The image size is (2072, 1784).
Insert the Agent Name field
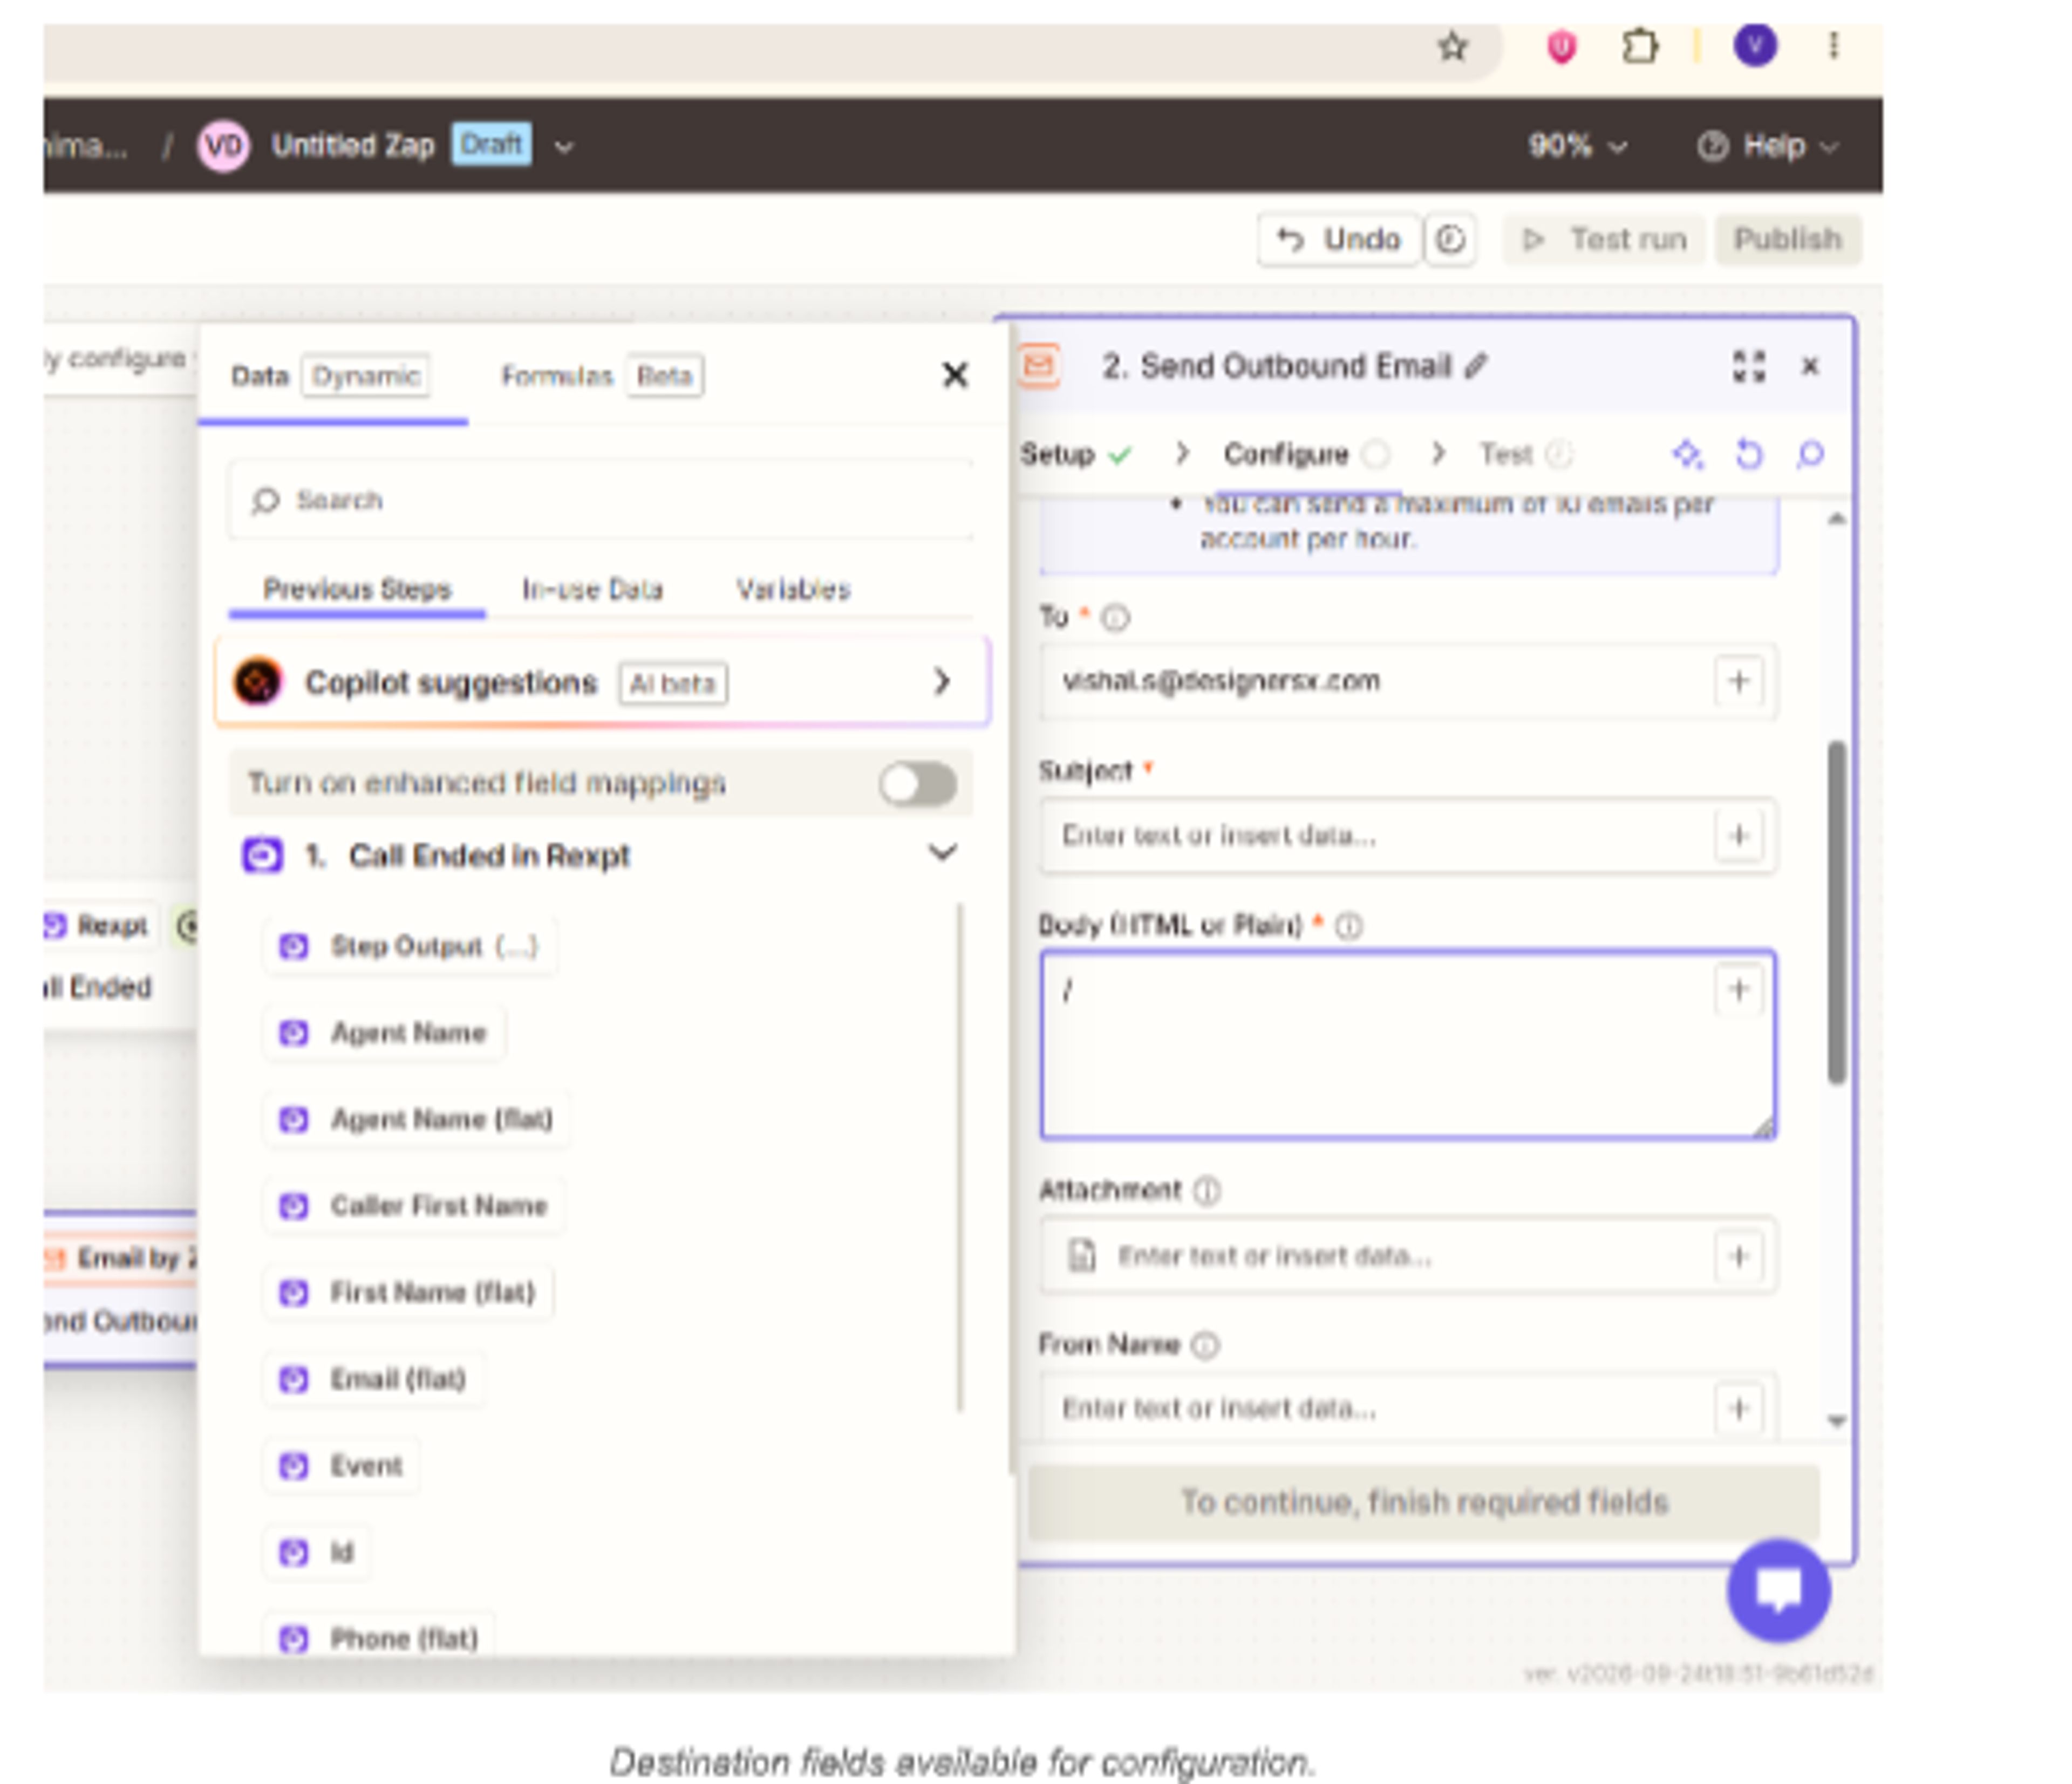[384, 1032]
